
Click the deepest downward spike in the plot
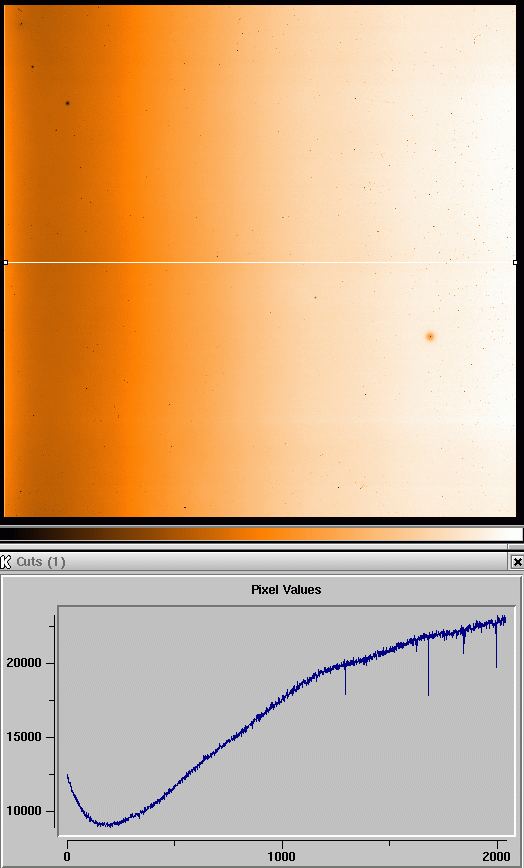click(x=428, y=694)
